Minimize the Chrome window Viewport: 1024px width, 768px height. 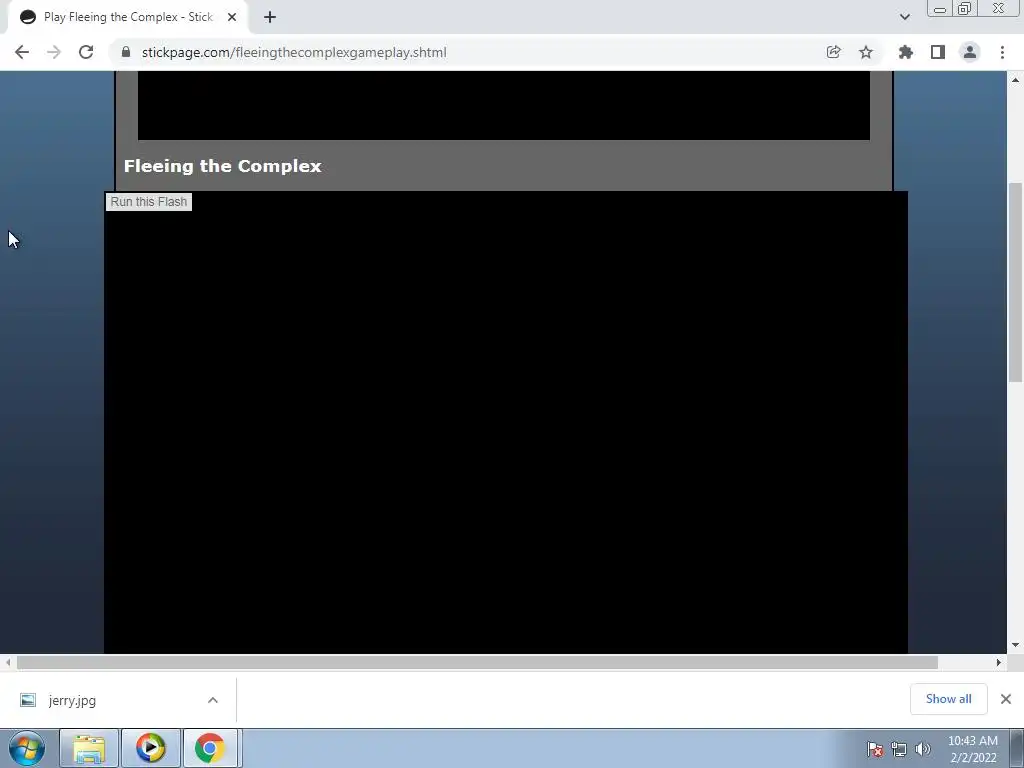940,8
